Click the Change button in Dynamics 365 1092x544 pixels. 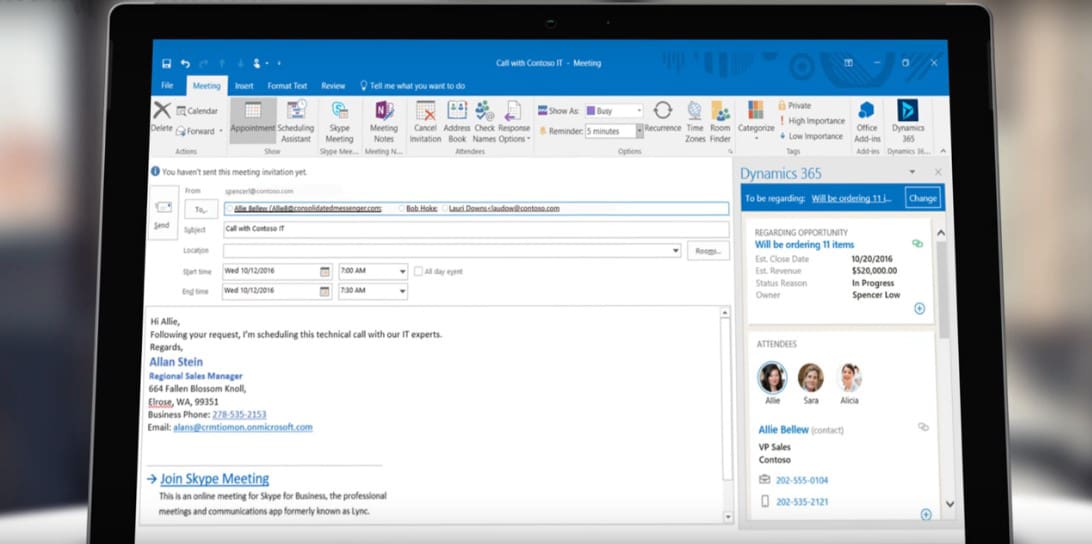pyautogui.click(x=923, y=199)
